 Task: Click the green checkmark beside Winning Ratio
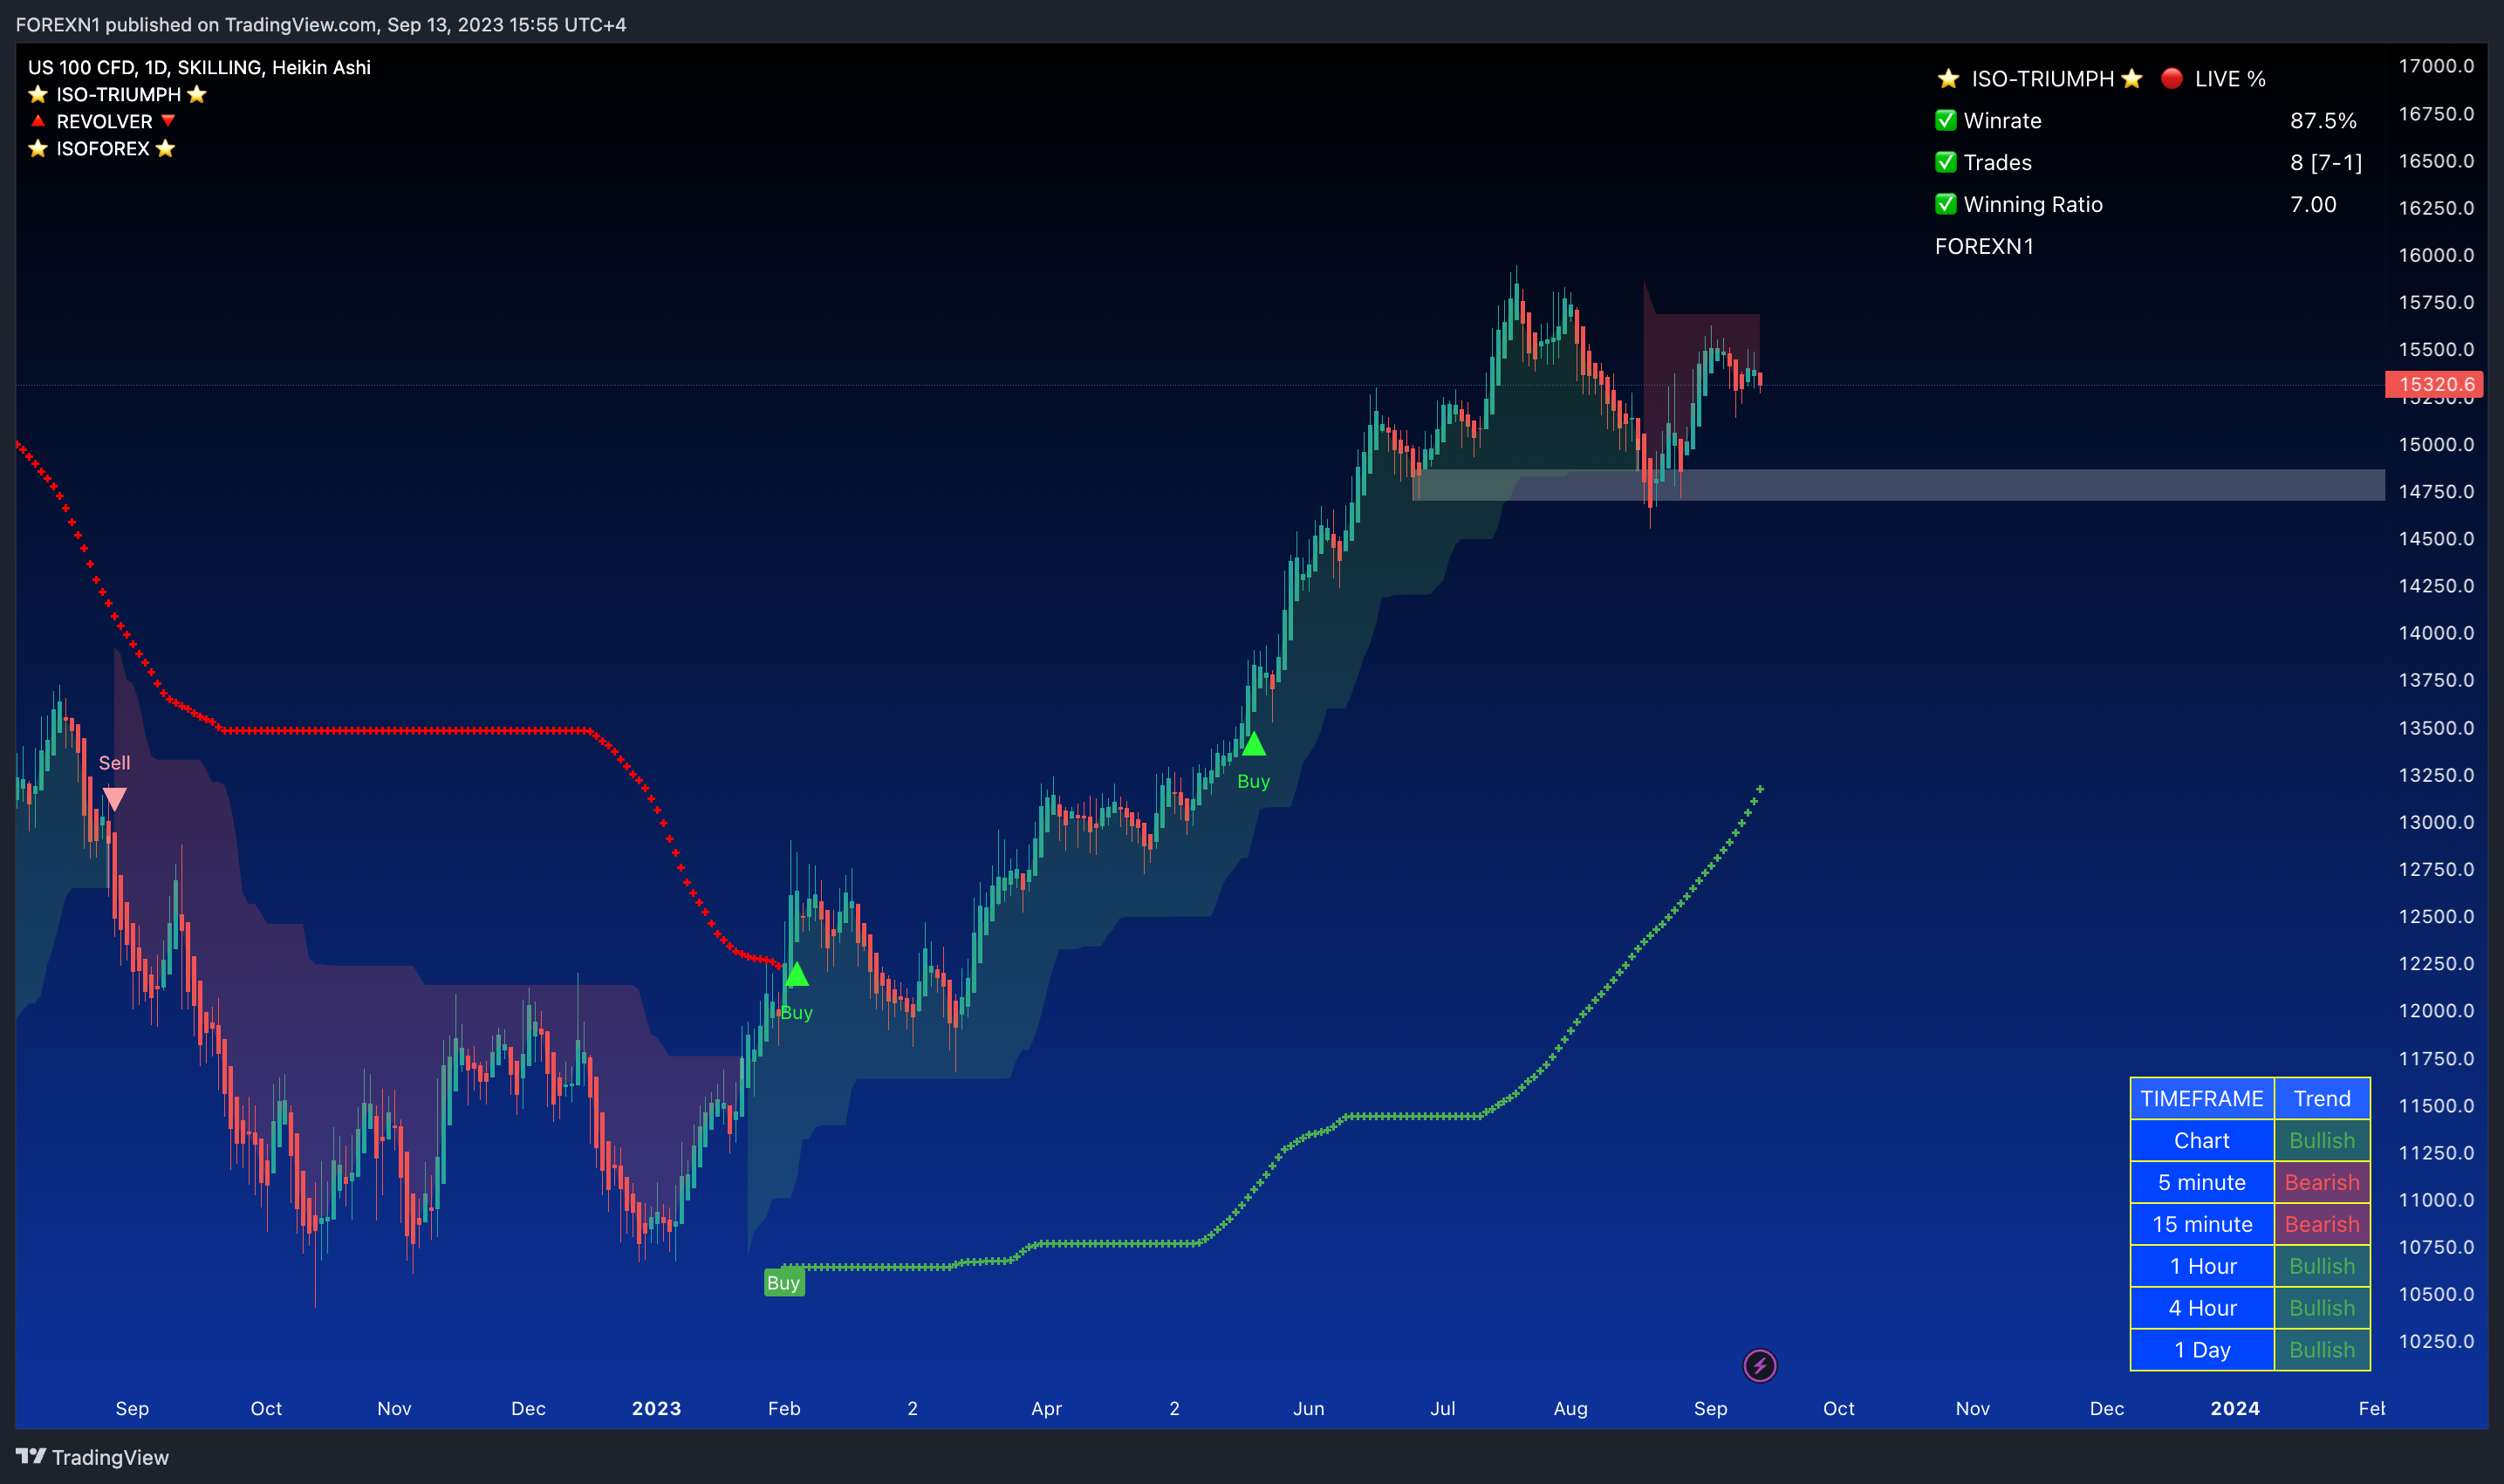pos(1945,204)
